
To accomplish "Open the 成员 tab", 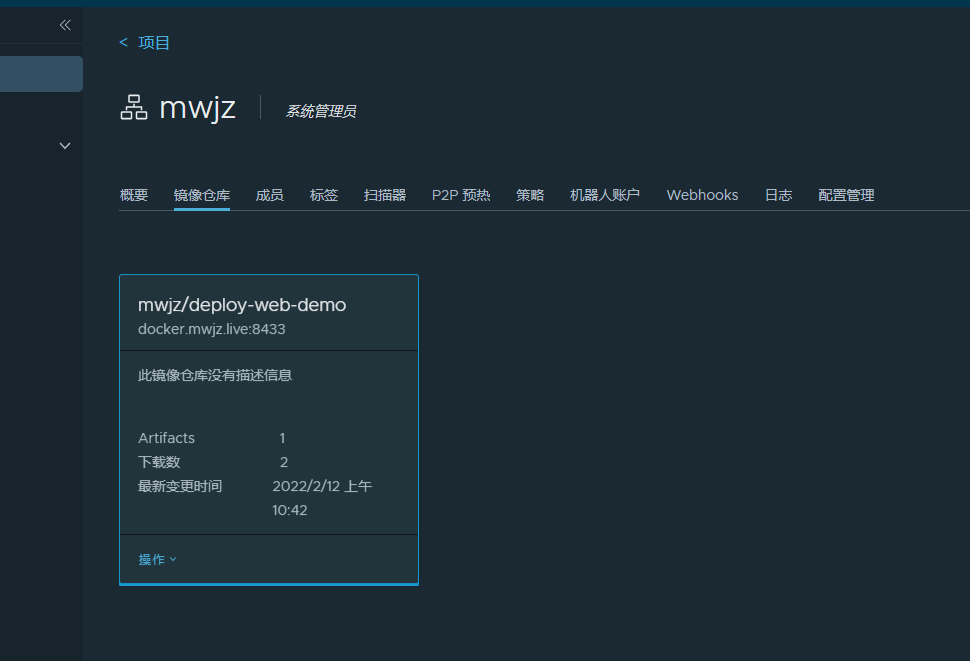I will pyautogui.click(x=270, y=195).
